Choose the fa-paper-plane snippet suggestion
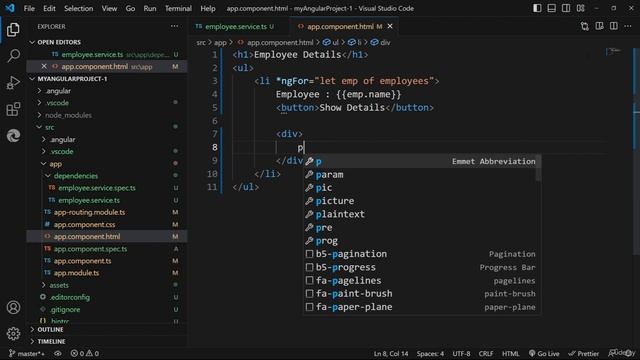Image resolution: width=640 pixels, height=360 pixels. pyautogui.click(x=420, y=307)
